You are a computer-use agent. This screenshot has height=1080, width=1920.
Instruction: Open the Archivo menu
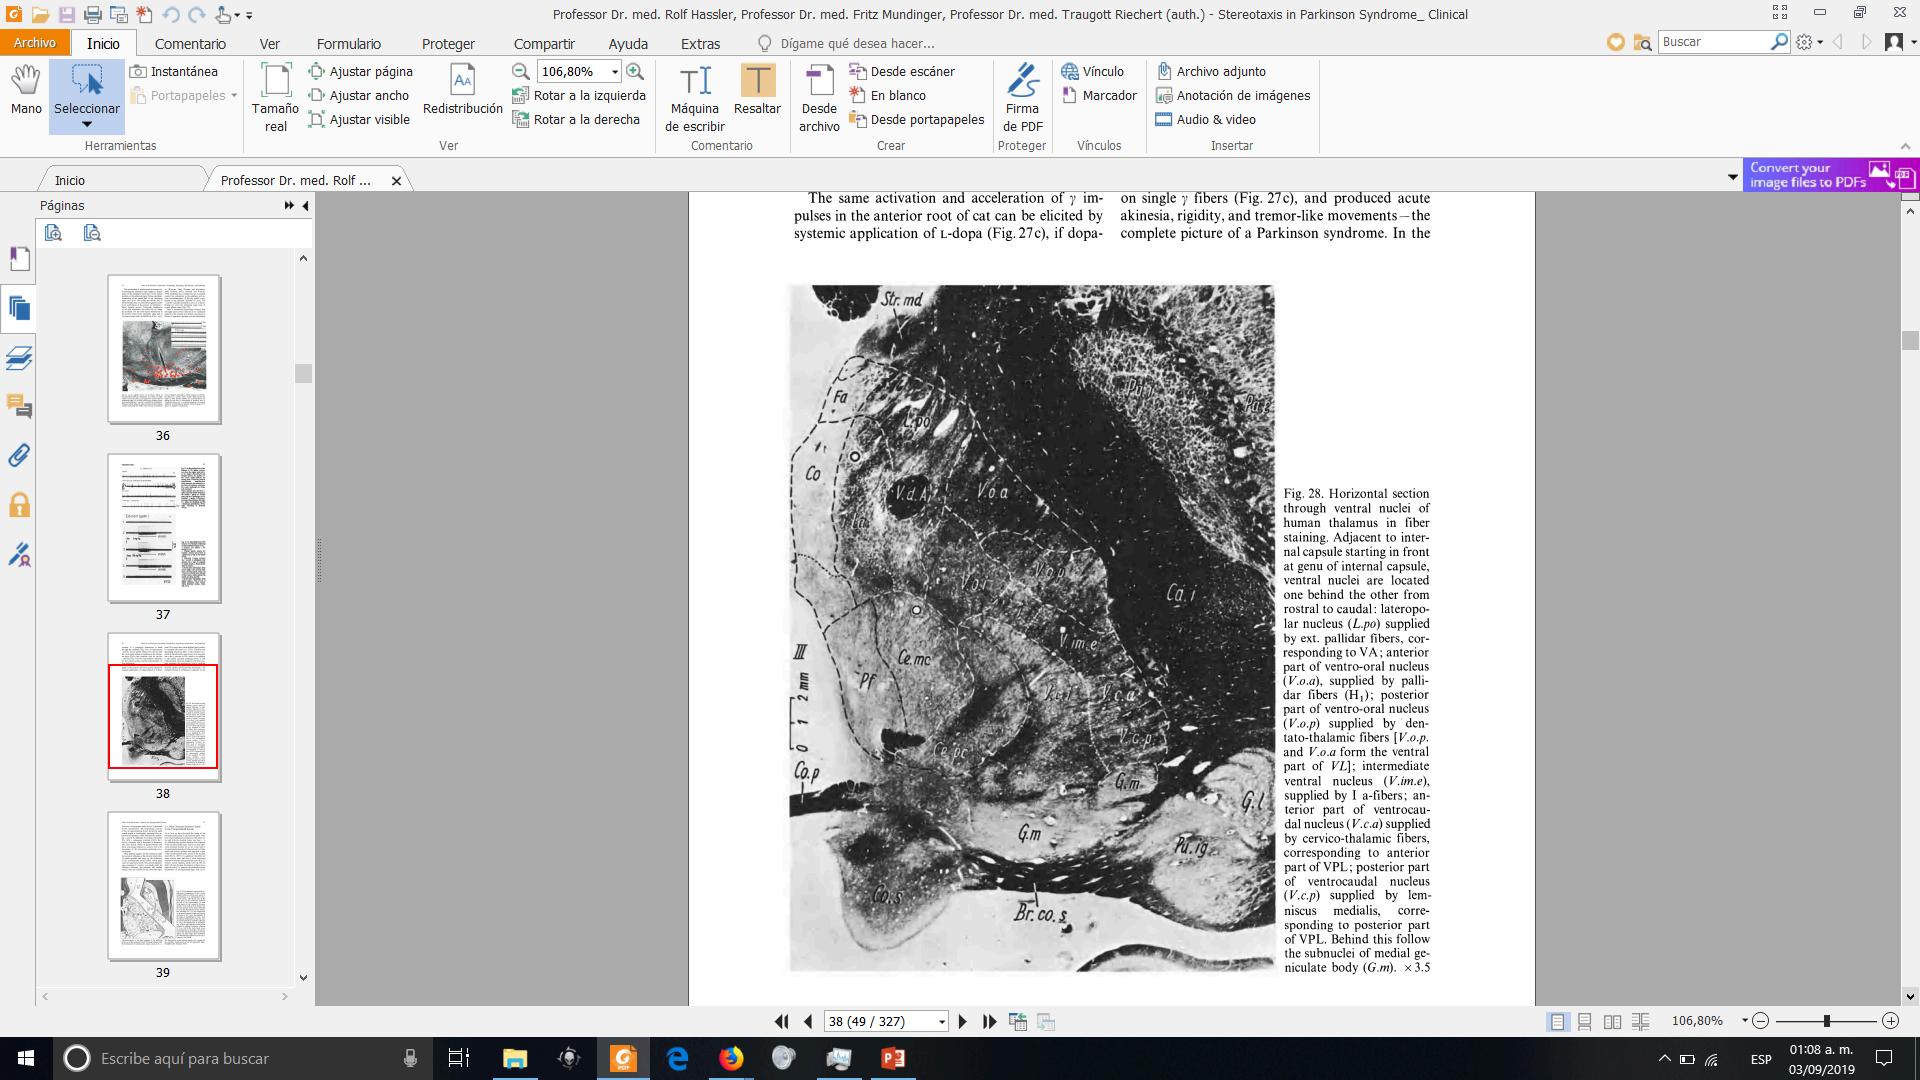(35, 43)
